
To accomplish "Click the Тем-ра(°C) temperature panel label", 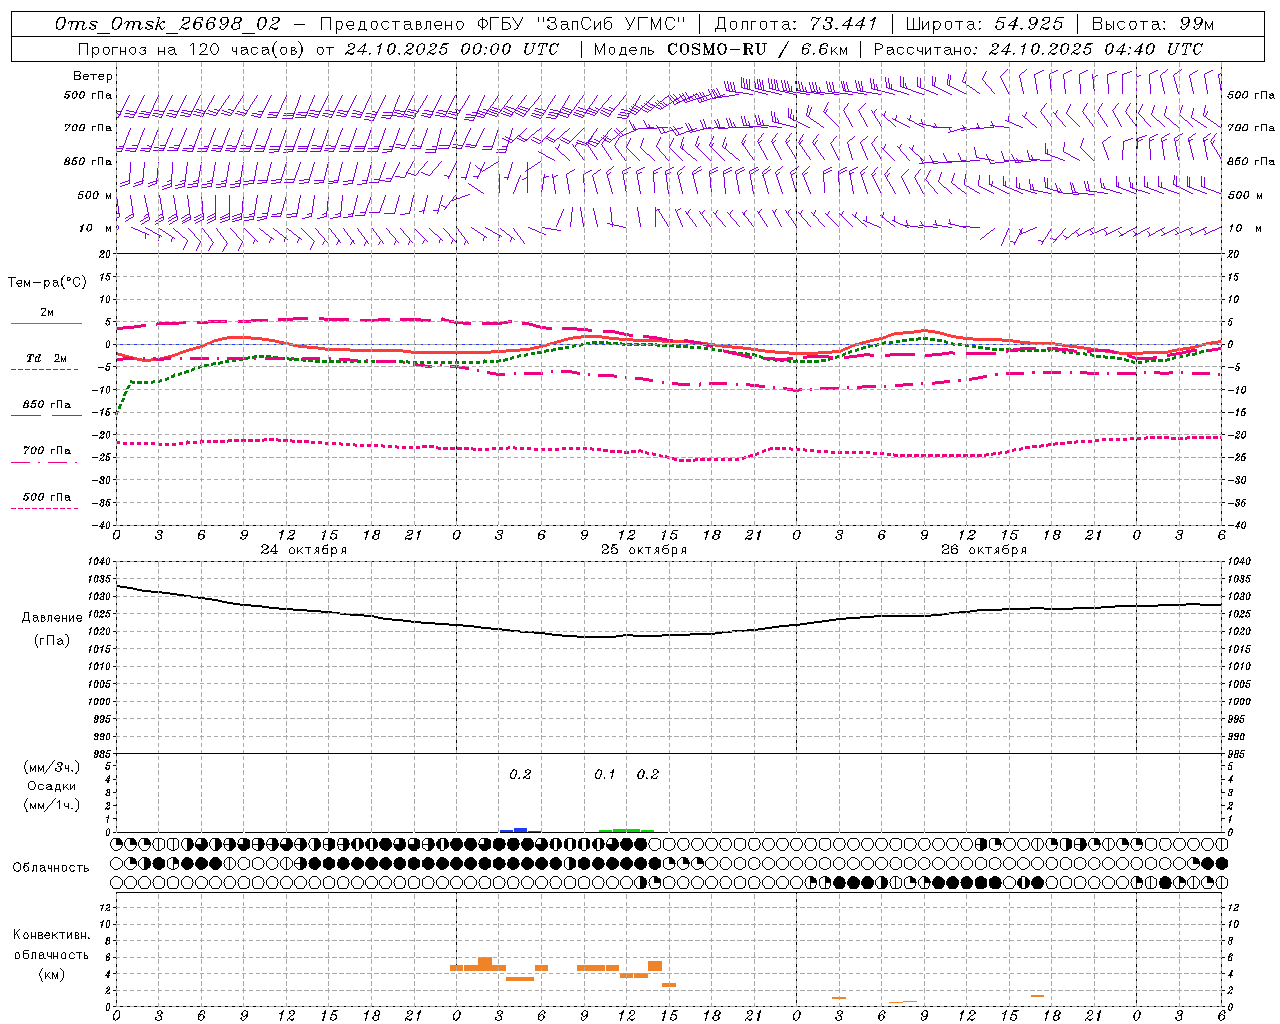I will click(47, 283).
